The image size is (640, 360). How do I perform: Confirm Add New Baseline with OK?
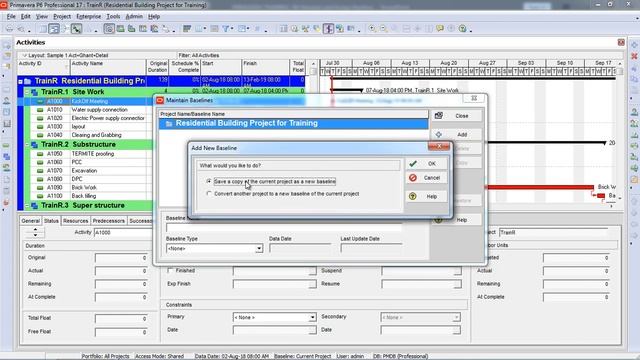pyautogui.click(x=427, y=164)
